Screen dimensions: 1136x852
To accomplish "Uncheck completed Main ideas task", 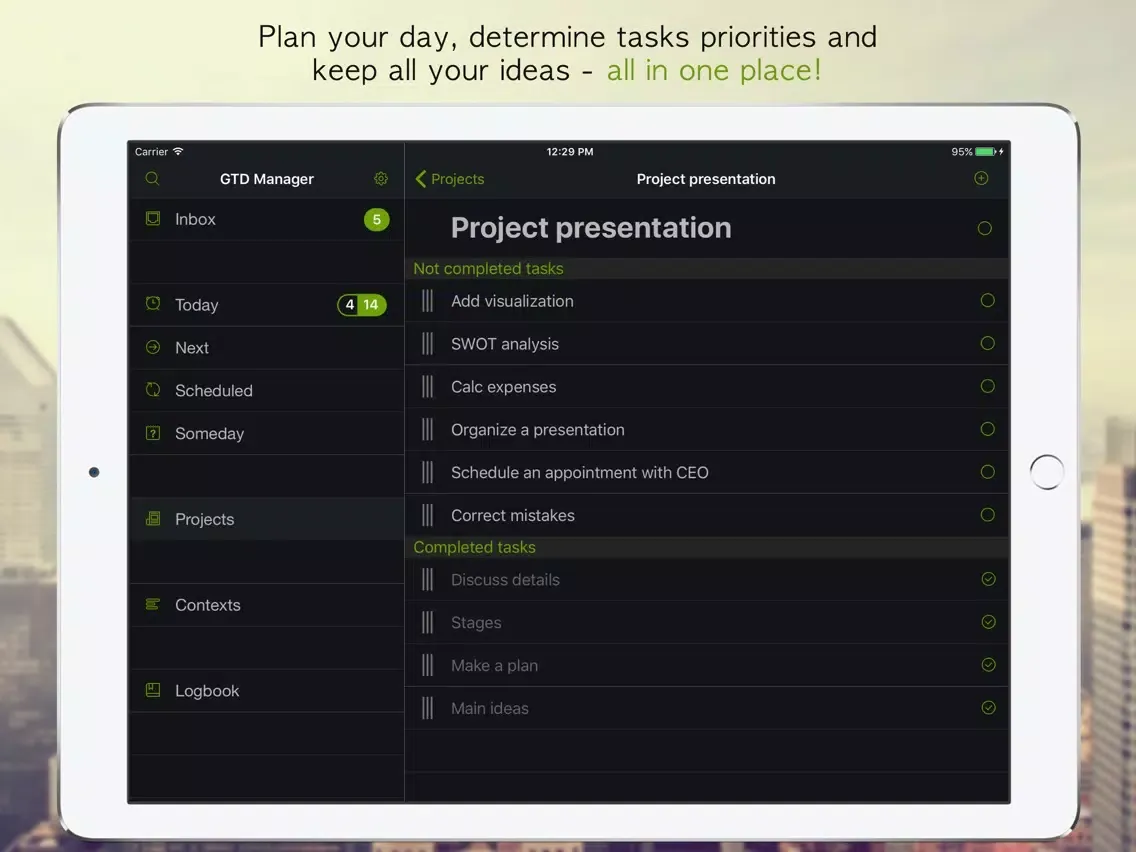I will [x=988, y=707].
